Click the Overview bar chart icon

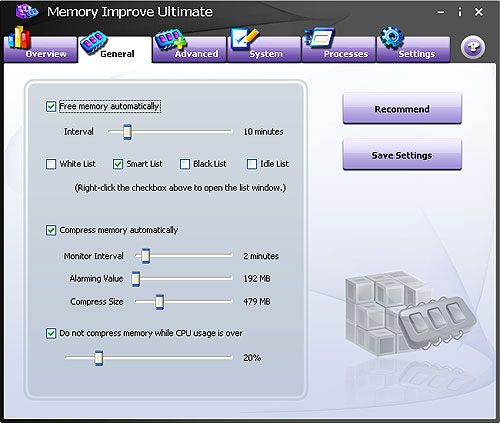(x=19, y=37)
